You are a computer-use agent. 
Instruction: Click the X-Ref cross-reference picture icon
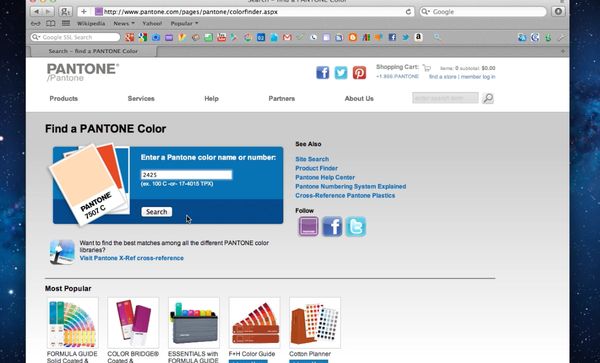tap(62, 252)
